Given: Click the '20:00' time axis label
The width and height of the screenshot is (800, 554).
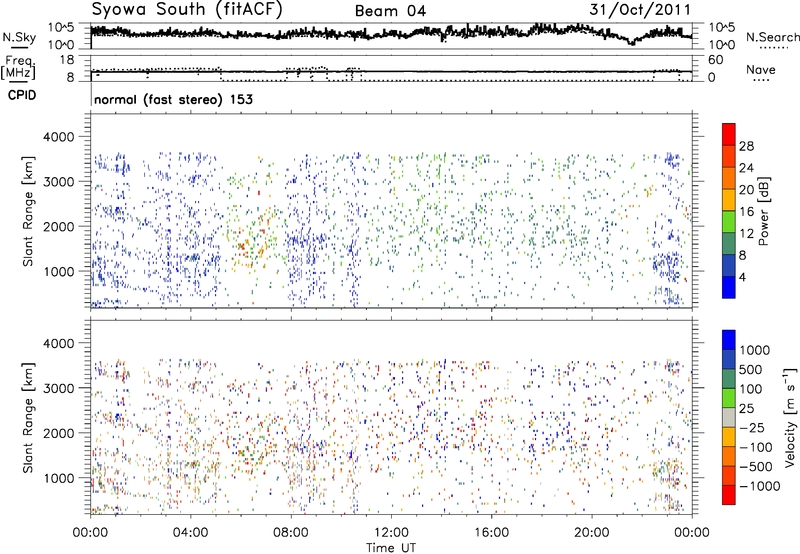Looking at the screenshot, I should [x=592, y=533].
